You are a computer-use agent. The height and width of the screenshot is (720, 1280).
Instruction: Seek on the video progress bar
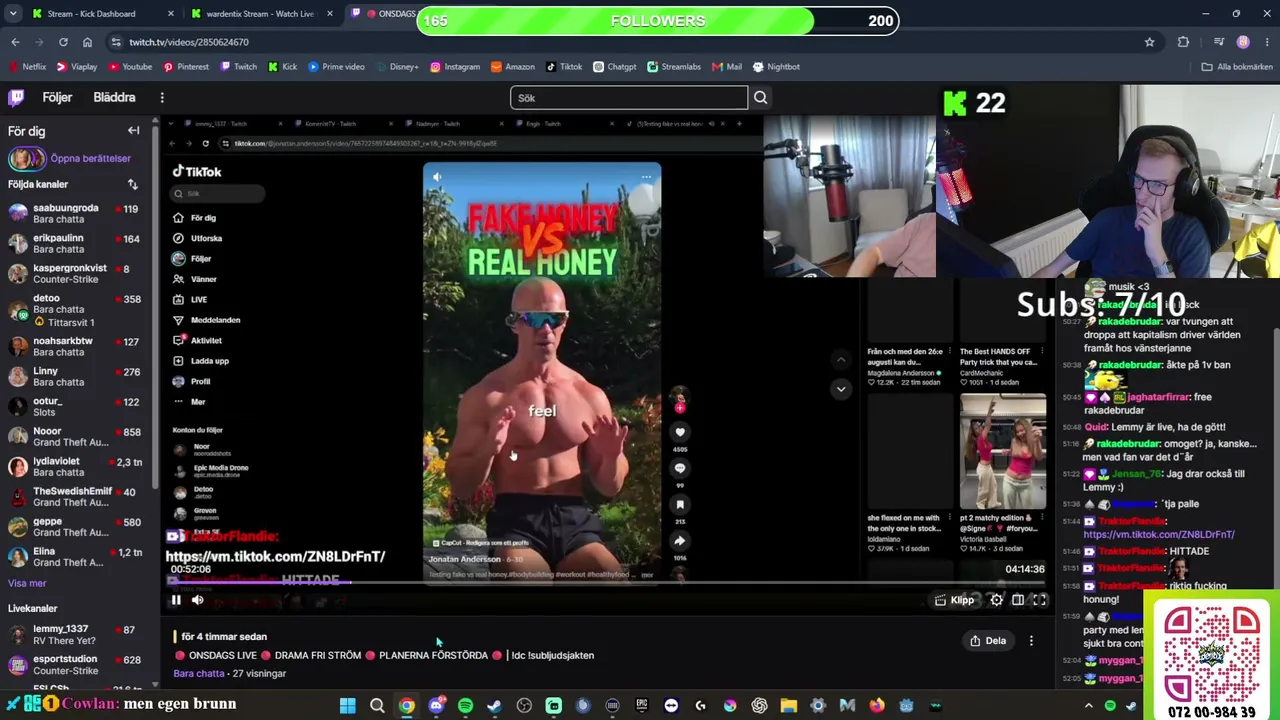tap(608, 583)
